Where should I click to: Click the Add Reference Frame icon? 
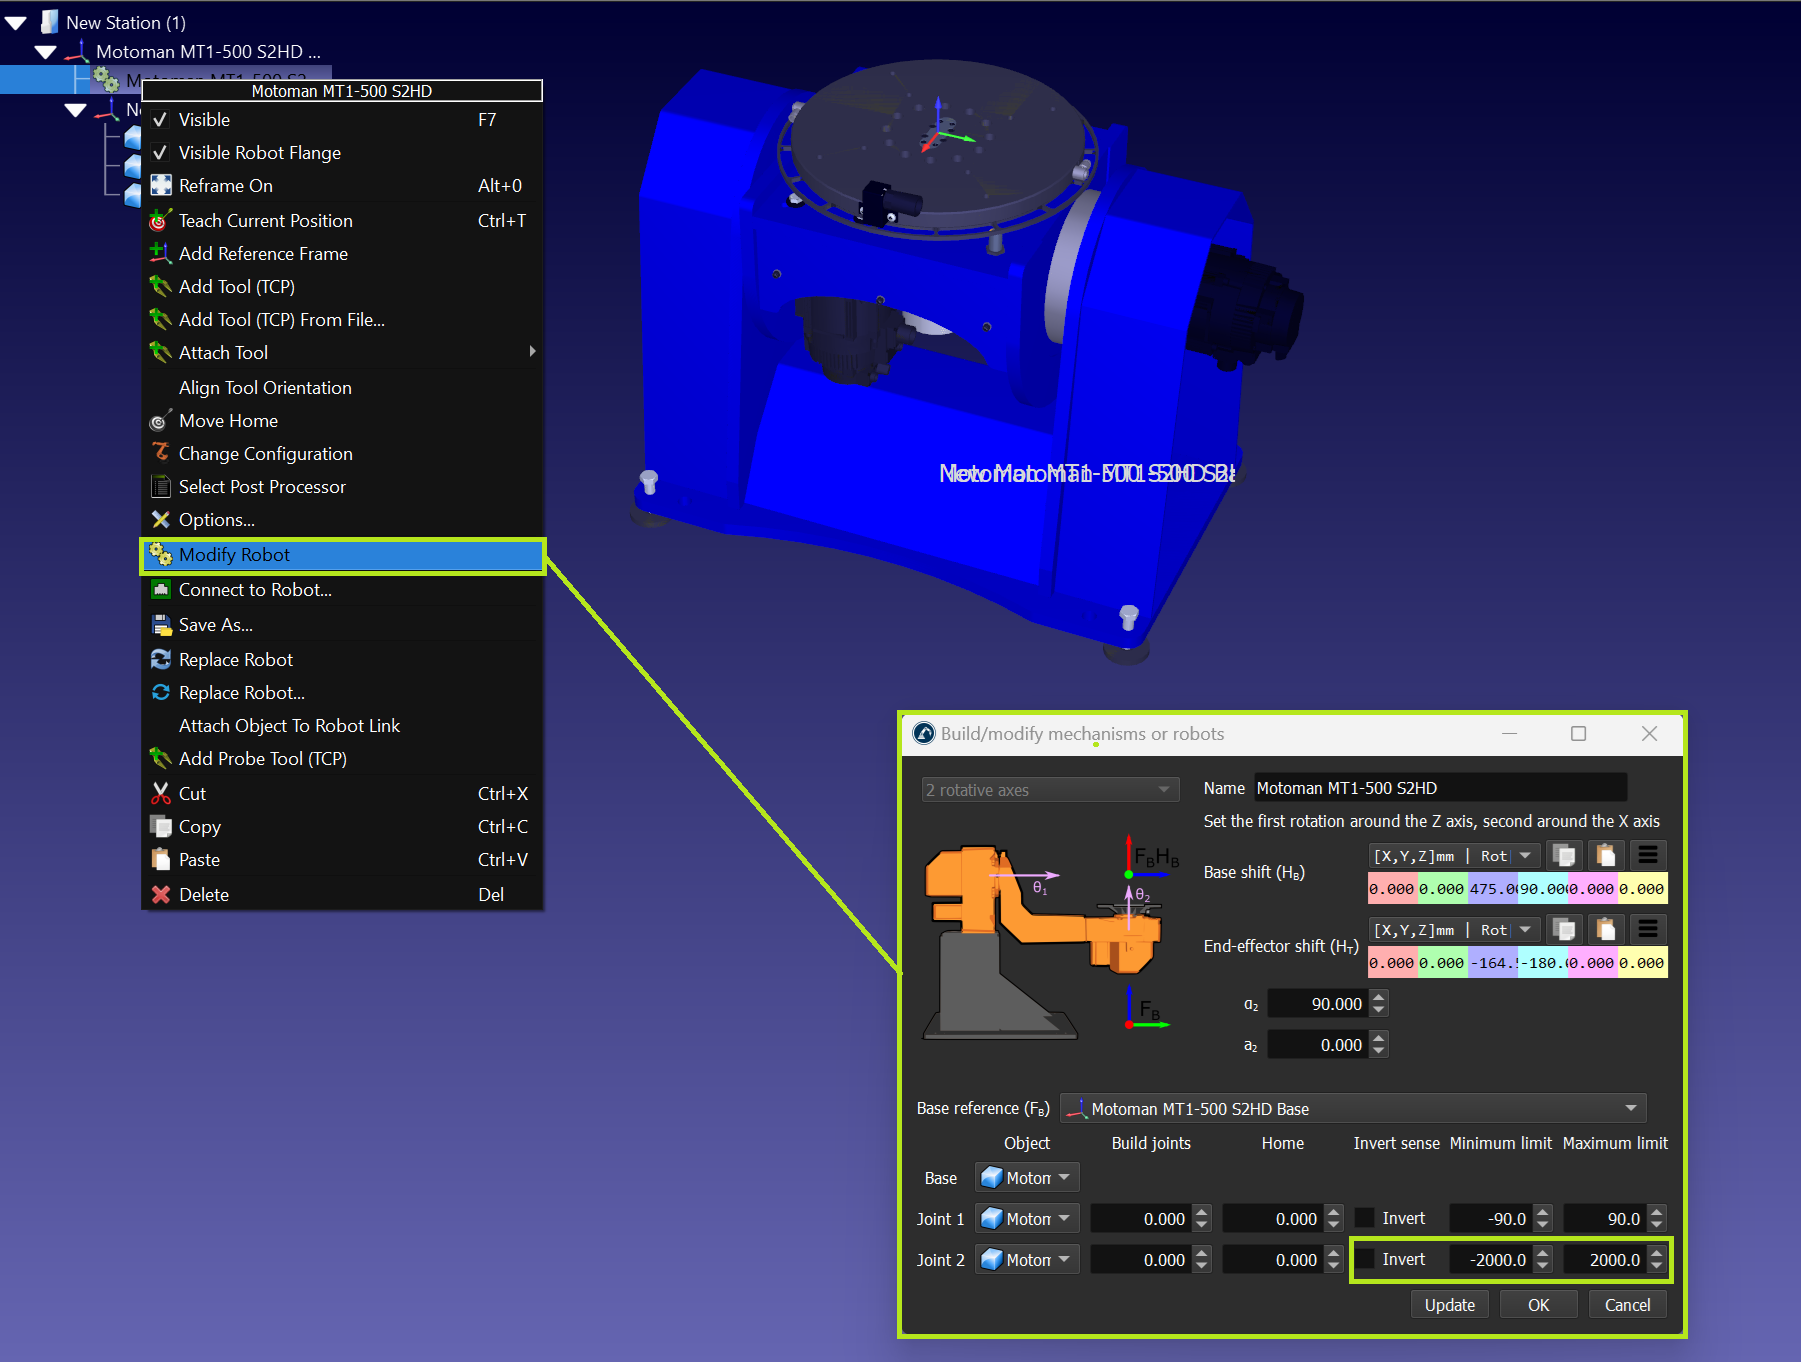[x=160, y=254]
